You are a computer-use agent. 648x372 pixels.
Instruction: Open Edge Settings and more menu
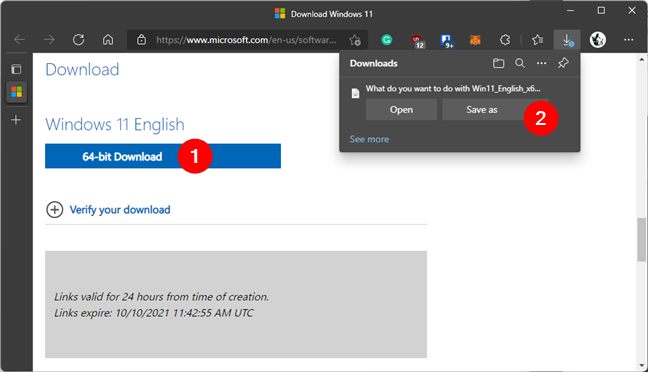pos(629,40)
